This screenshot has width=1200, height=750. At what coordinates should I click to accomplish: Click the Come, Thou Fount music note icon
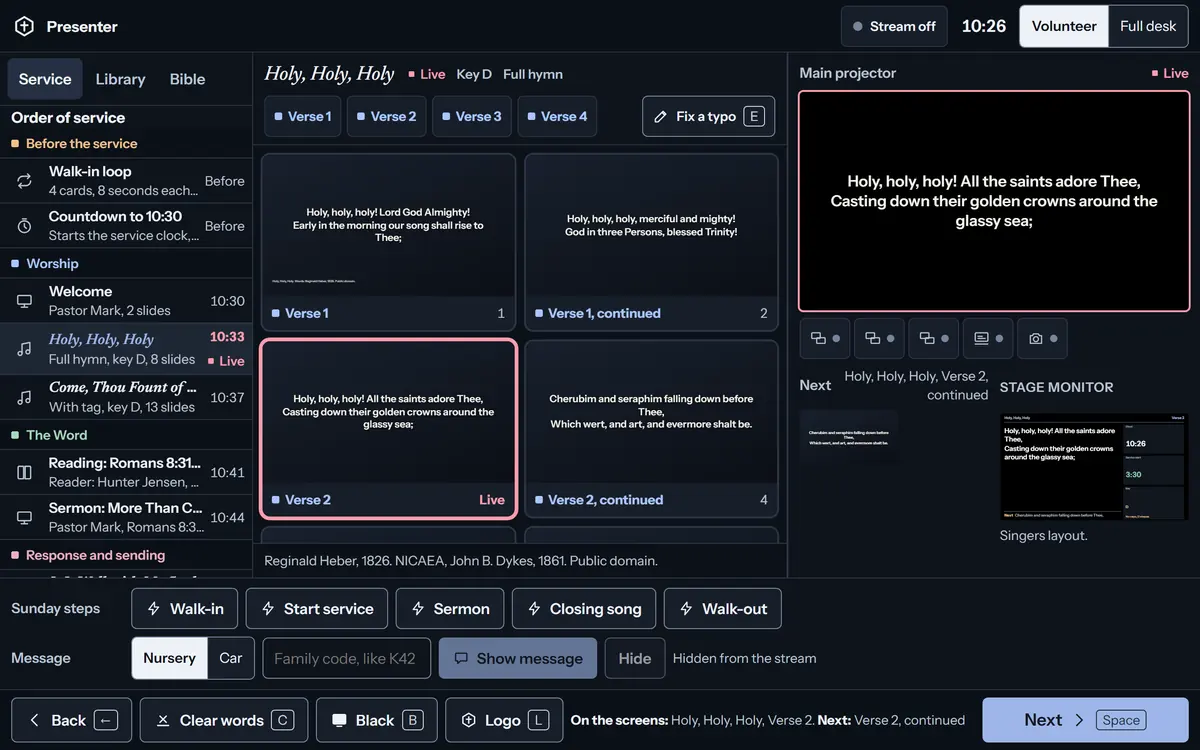coord(24,397)
